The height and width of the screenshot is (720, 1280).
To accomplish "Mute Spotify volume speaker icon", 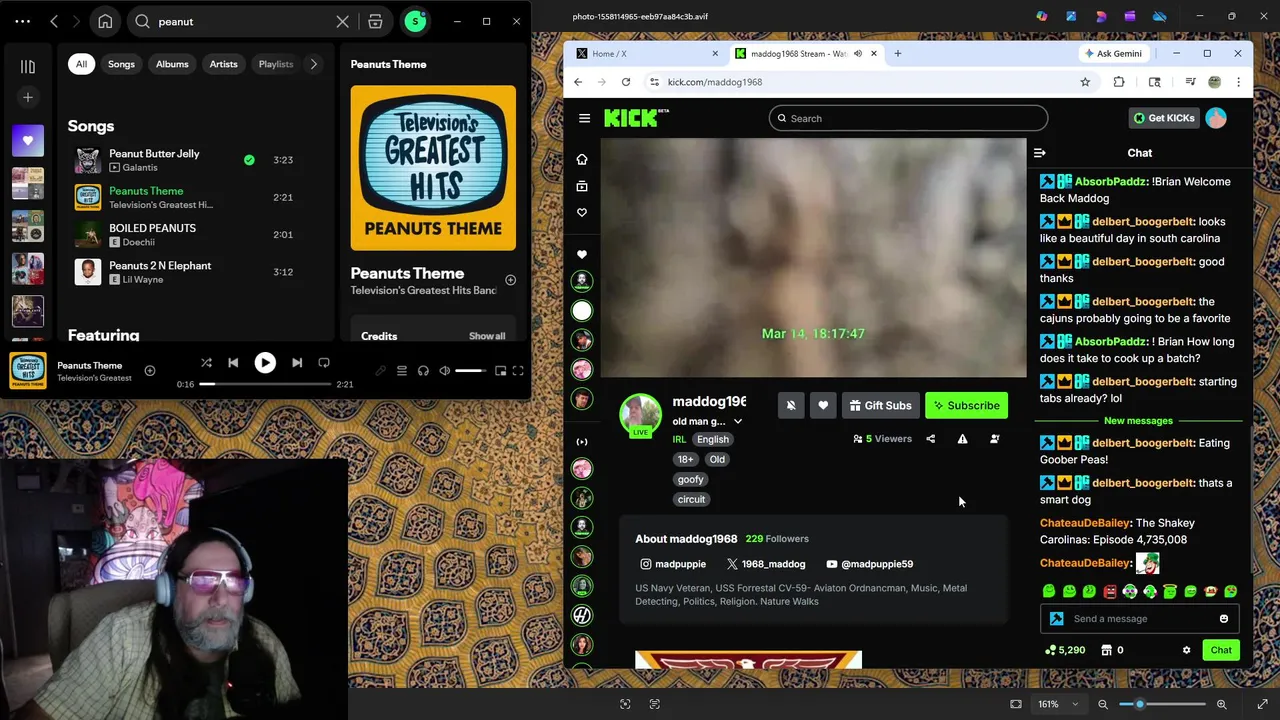I will (445, 371).
